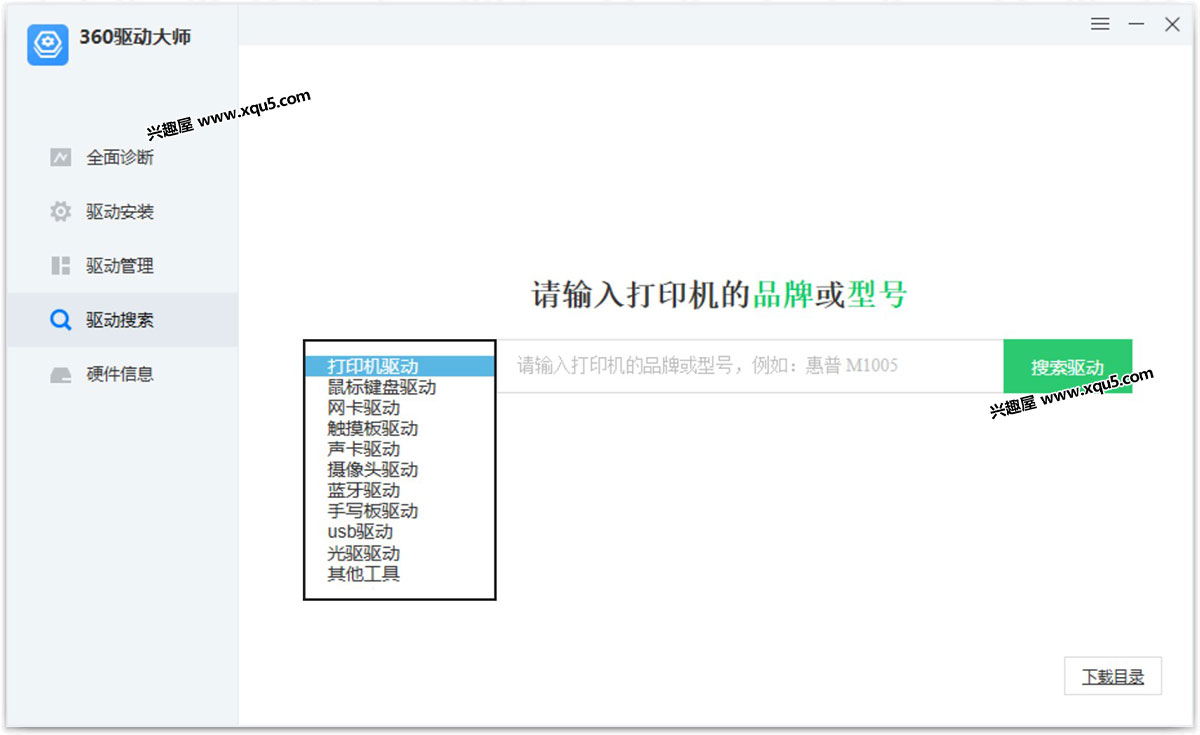Image resolution: width=1200 pixels, height=735 pixels.
Task: Minimize the 360驱动大师 window
Action: [x=1136, y=24]
